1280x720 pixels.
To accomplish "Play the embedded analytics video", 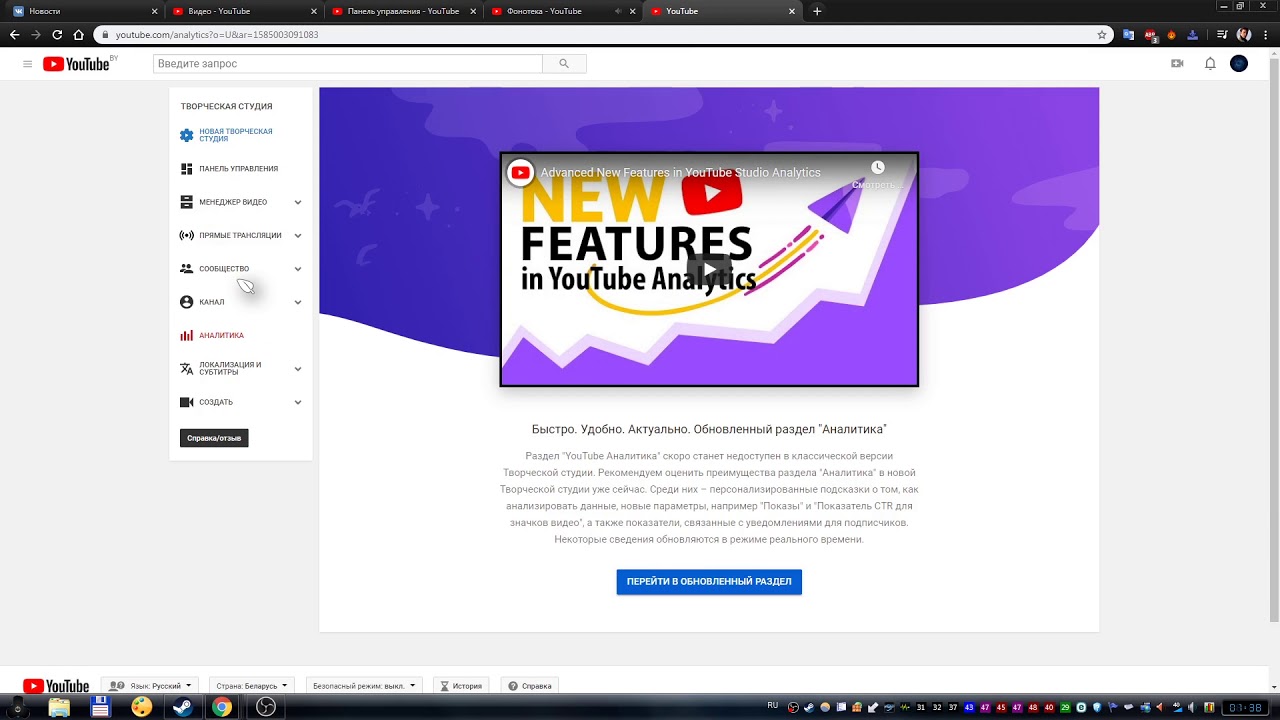I will pos(709,270).
